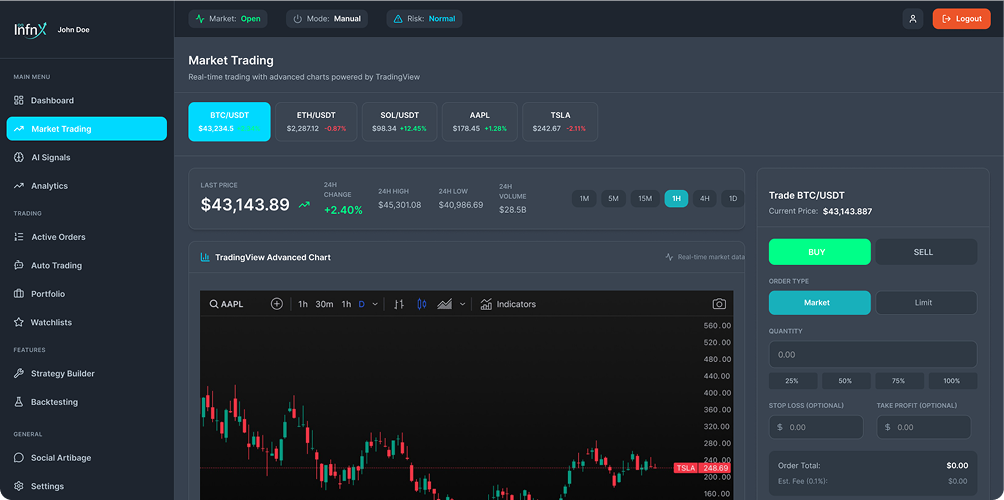Switch timeframe to 5M

(613, 198)
